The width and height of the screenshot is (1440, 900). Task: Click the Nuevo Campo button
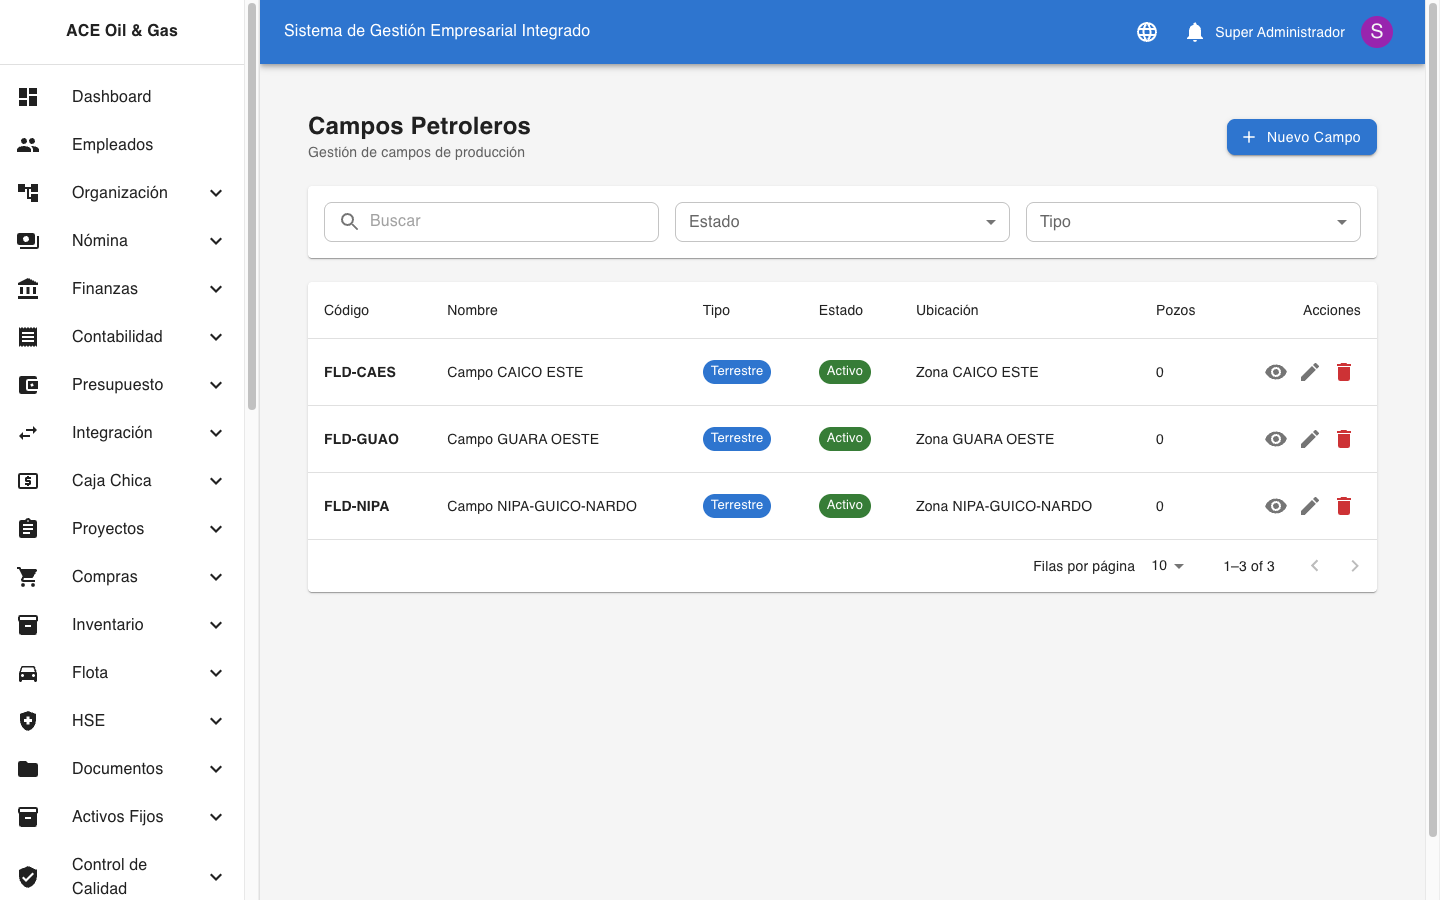[1301, 137]
